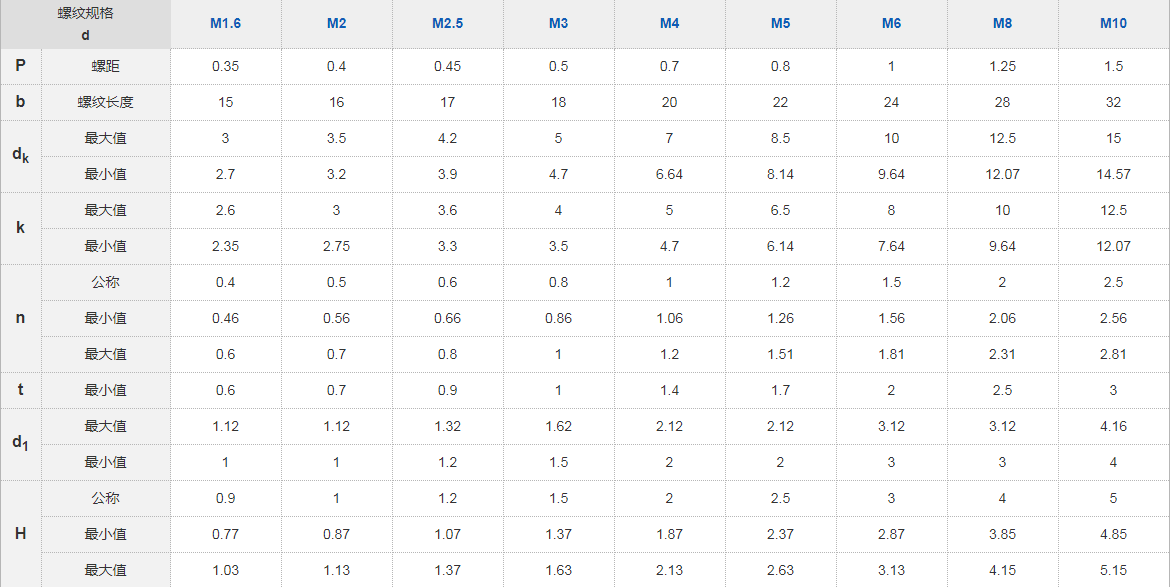The height and width of the screenshot is (587, 1171).
Task: Click the 14.57 cell in the M10 column
Action: point(1113,174)
